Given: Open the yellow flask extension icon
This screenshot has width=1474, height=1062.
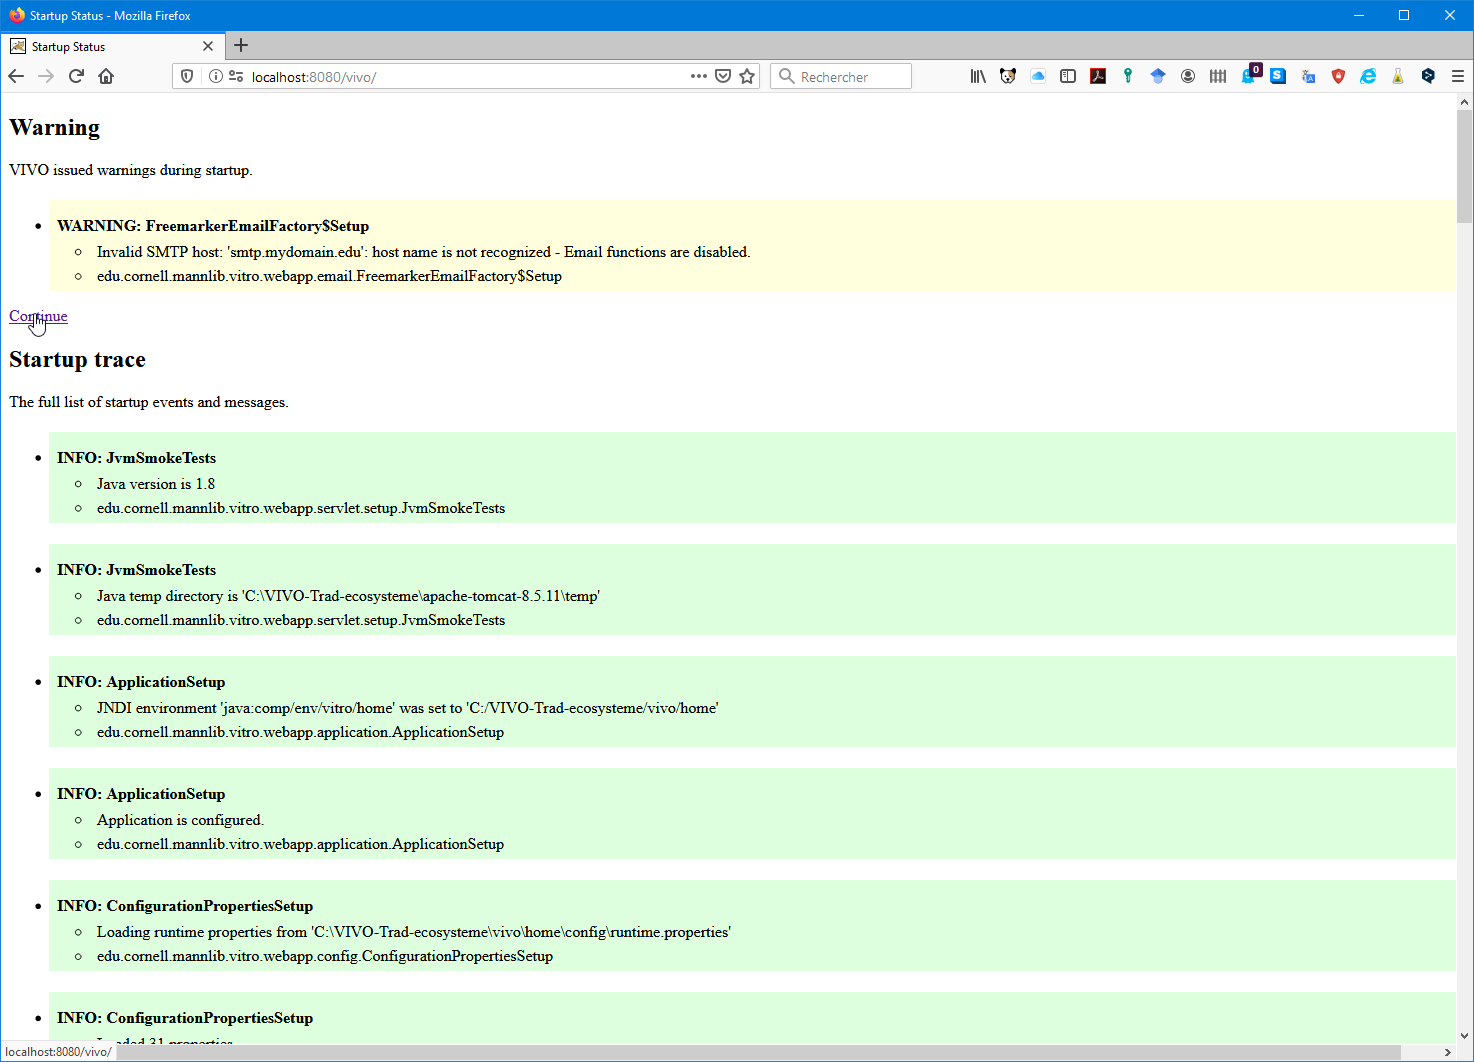Looking at the screenshot, I should pos(1398,76).
